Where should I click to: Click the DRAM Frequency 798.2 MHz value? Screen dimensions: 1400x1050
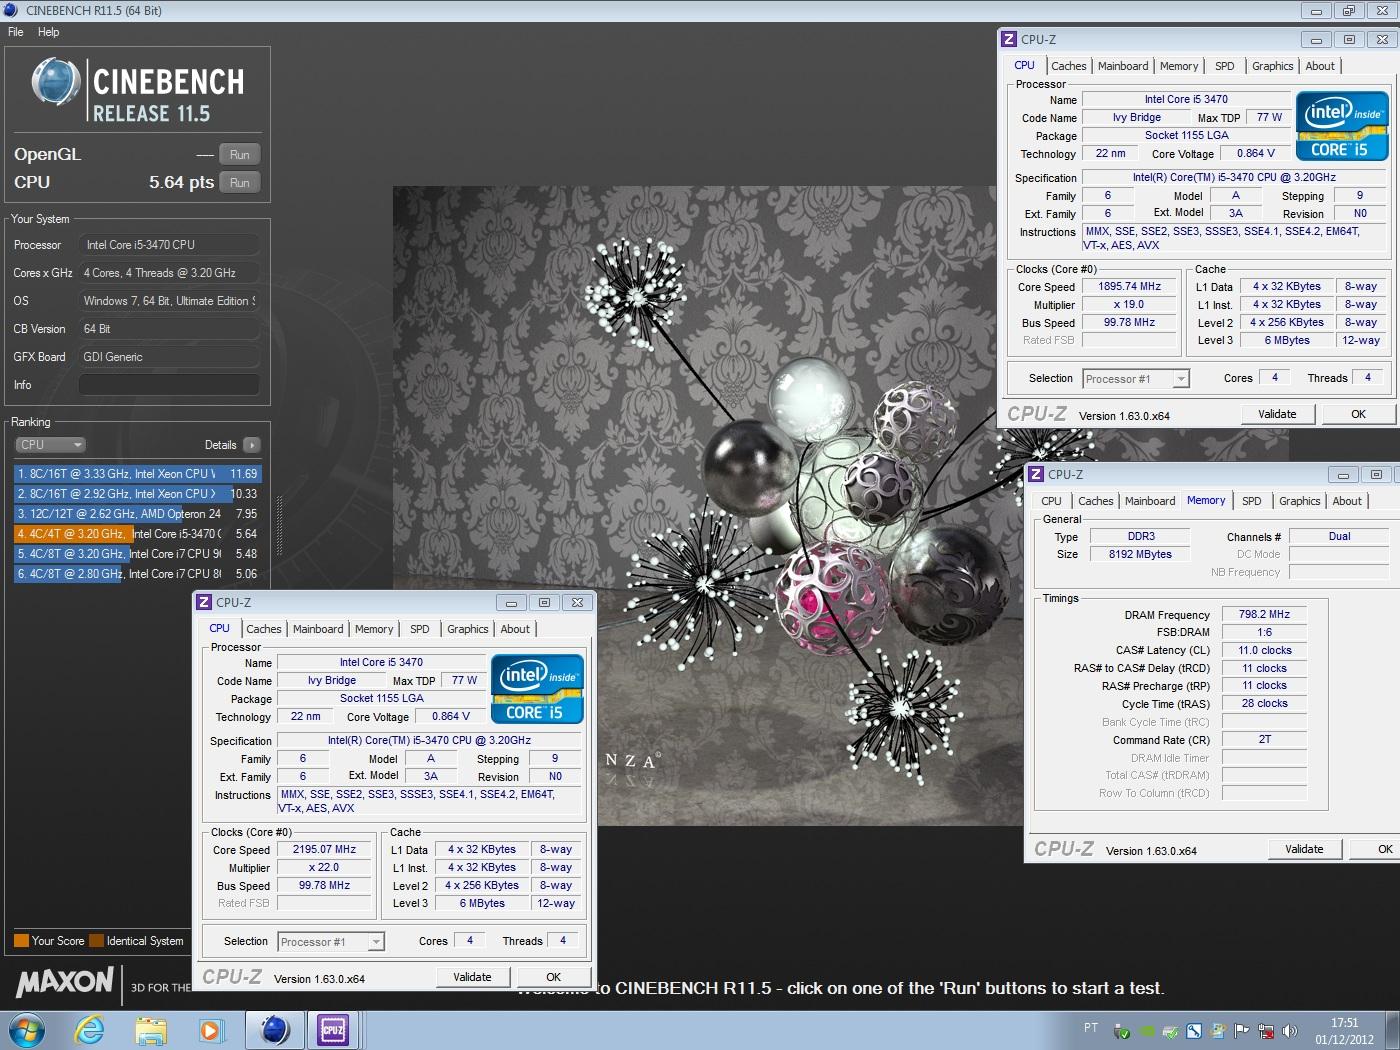(1264, 615)
